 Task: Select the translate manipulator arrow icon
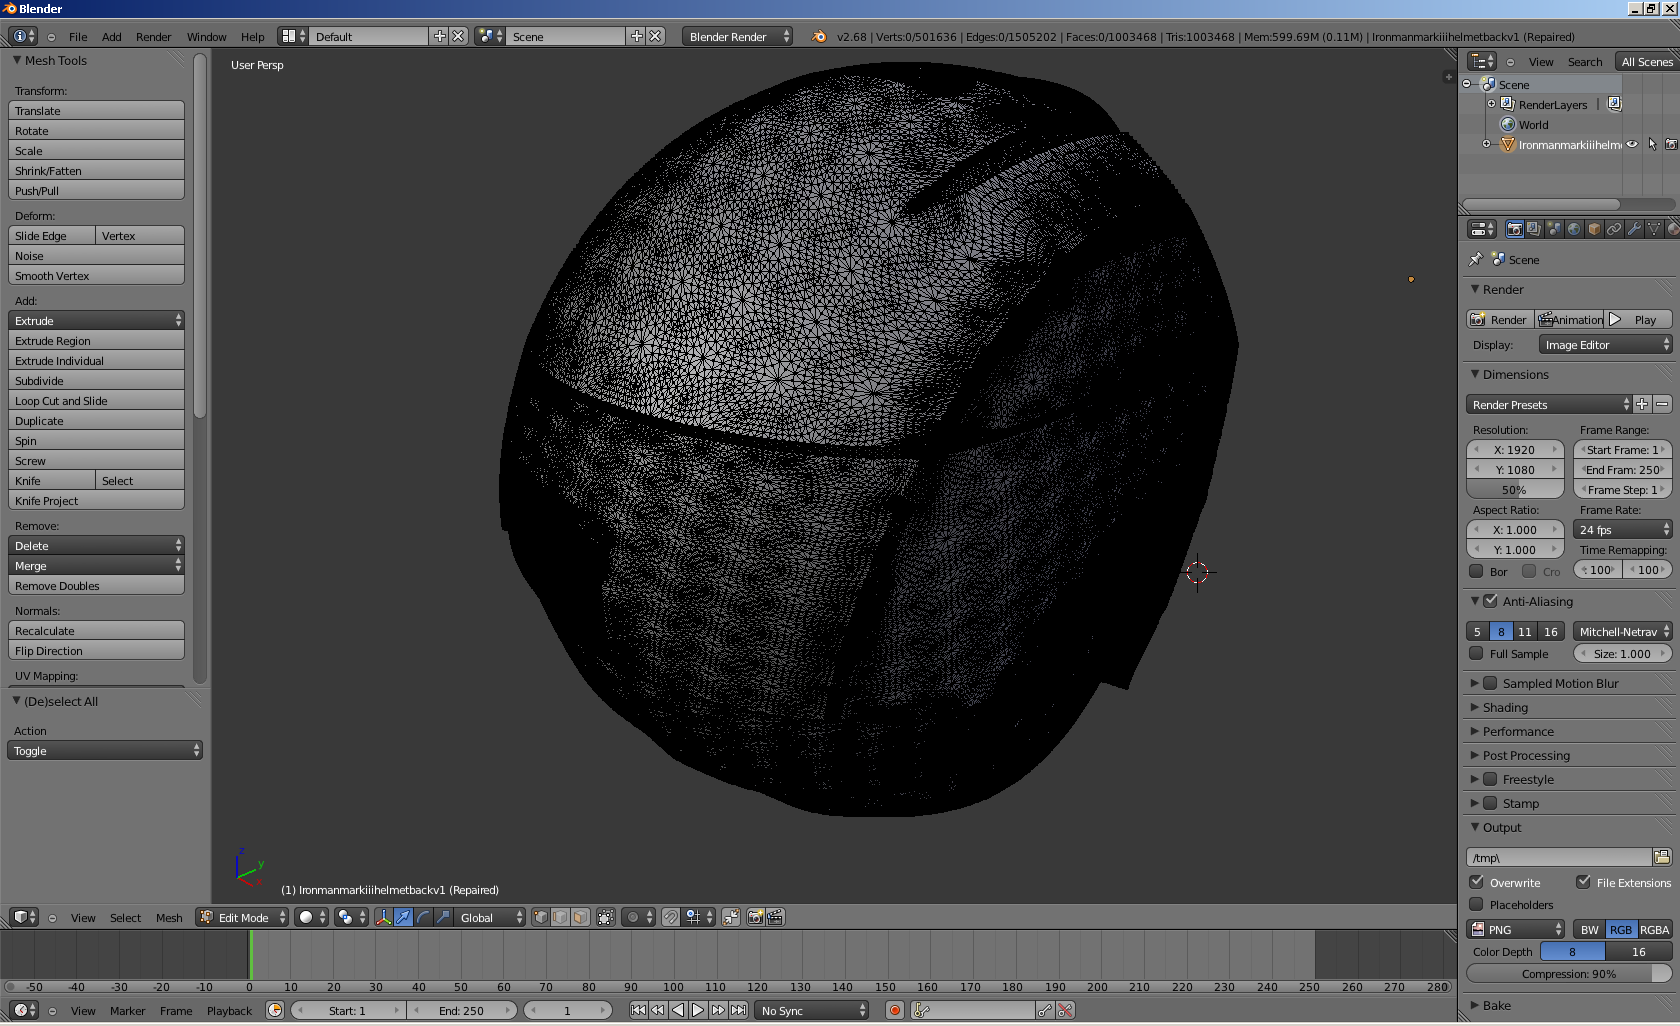point(403,917)
